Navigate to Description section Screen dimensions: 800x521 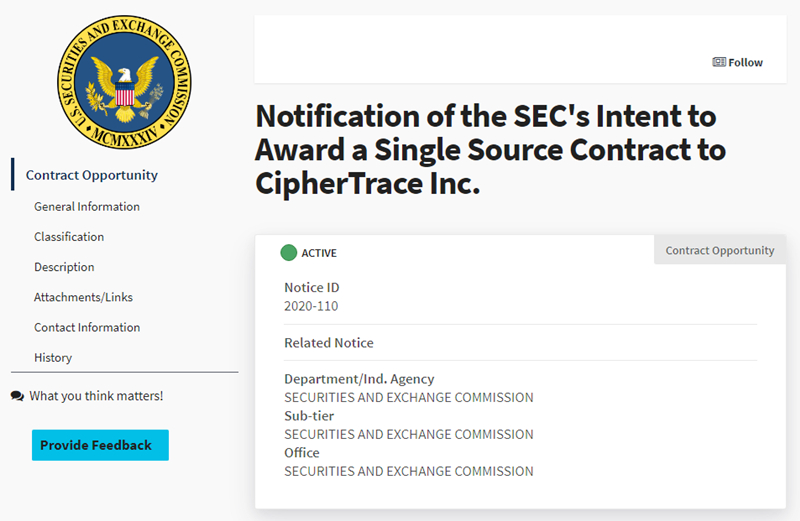pyautogui.click(x=64, y=267)
